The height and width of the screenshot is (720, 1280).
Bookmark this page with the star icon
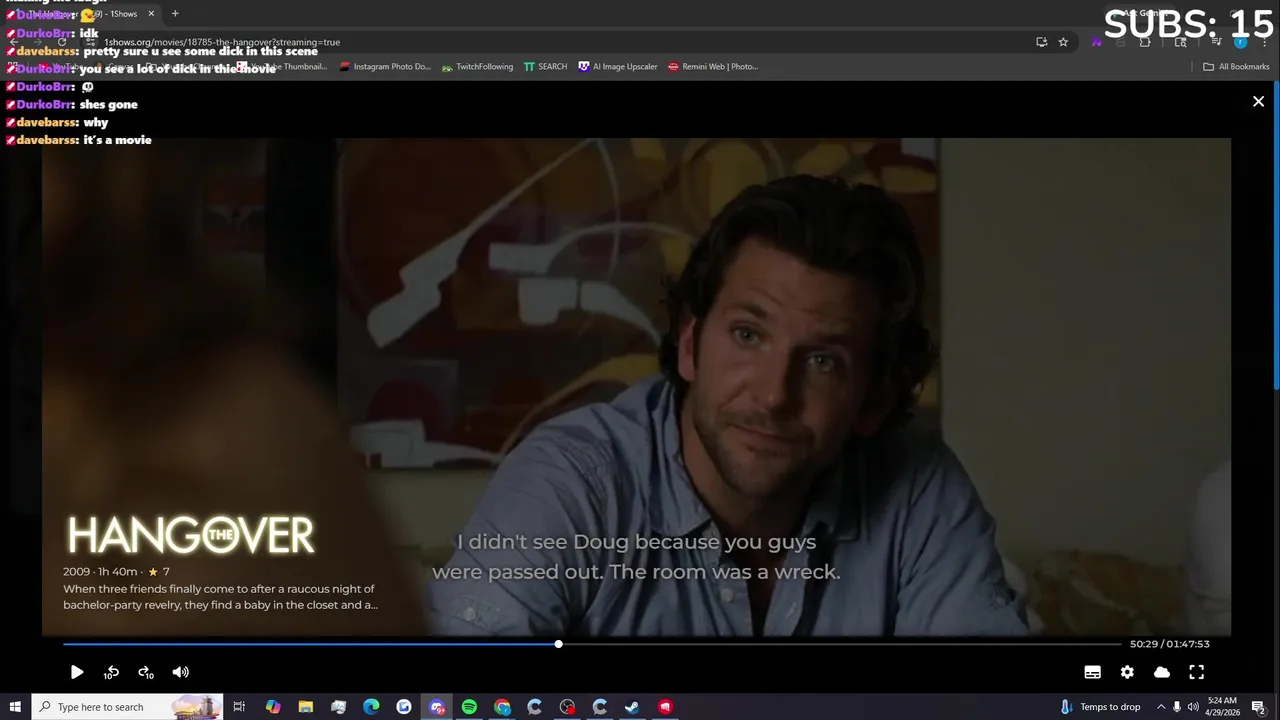pyautogui.click(x=1063, y=42)
